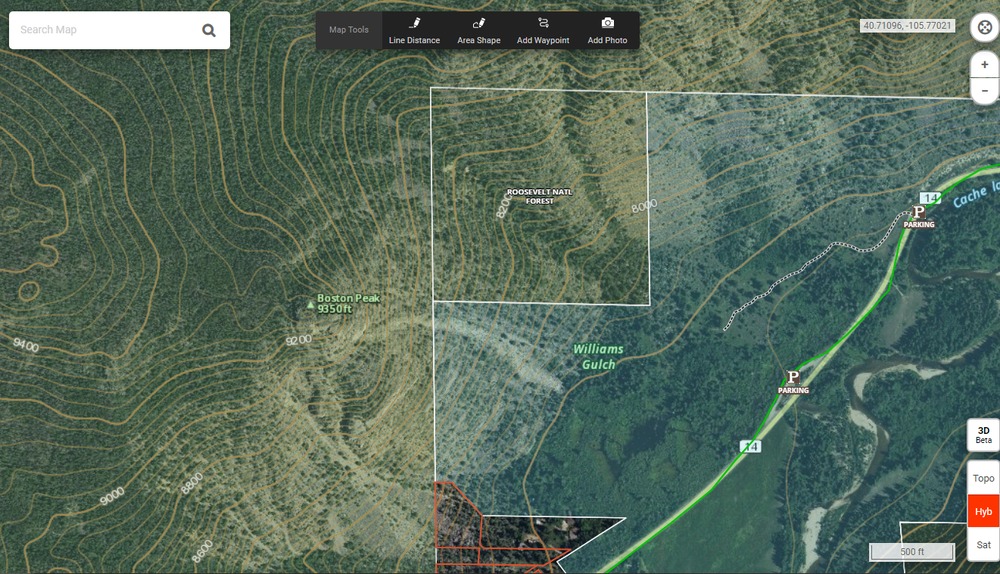The width and height of the screenshot is (1000, 574).
Task: Zoom in with the plus button
Action: 985,64
